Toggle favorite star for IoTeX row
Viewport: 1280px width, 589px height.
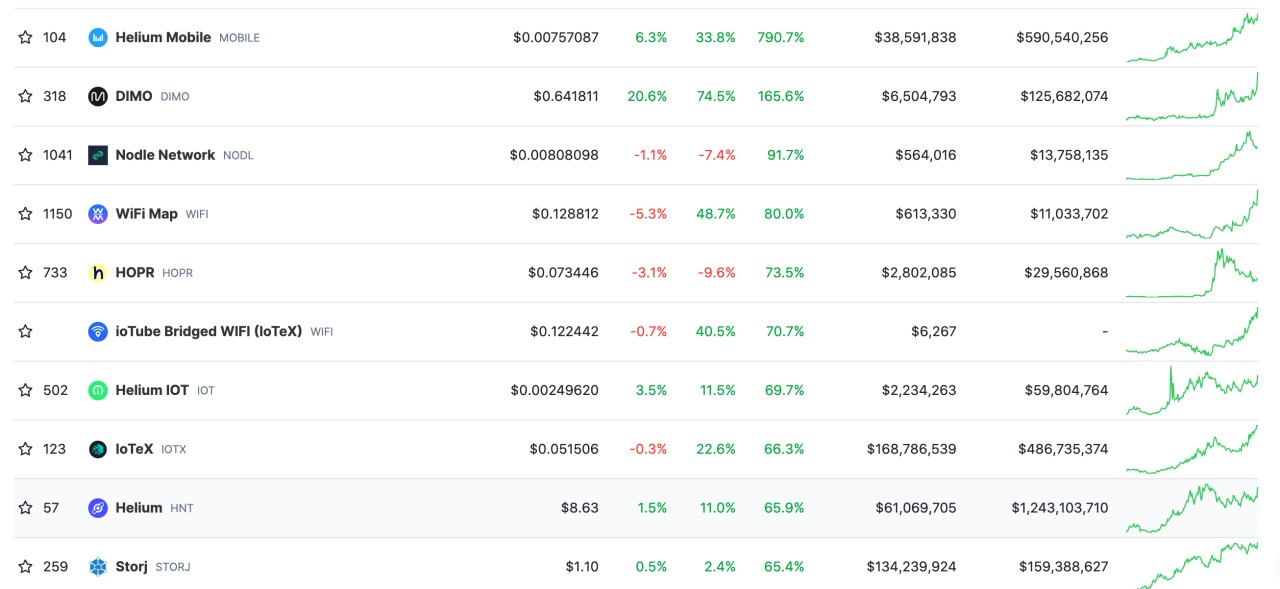pos(25,449)
